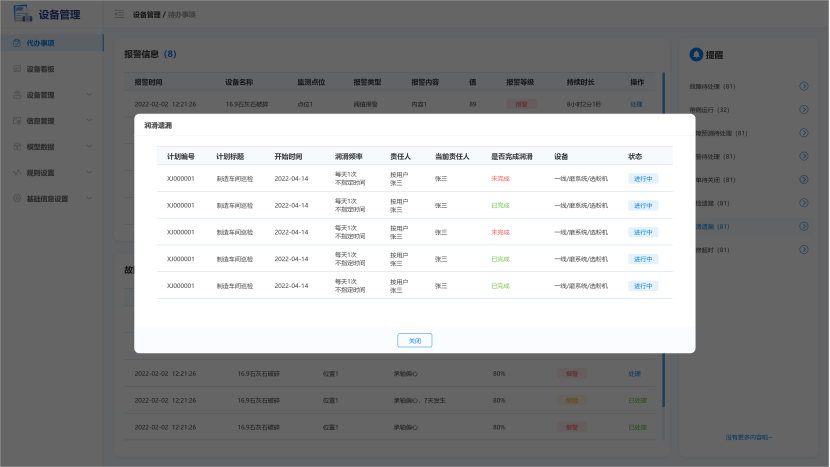Viewport: 830px width, 467px height.
Task: Click arrow icon for 故障待处理 (81) reminder
Action: pos(803,86)
